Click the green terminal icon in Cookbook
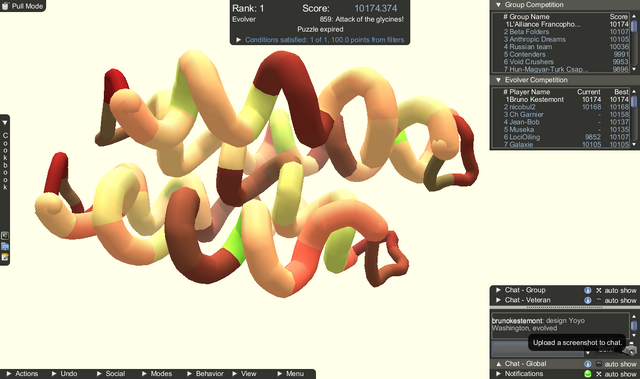 [x=5, y=236]
